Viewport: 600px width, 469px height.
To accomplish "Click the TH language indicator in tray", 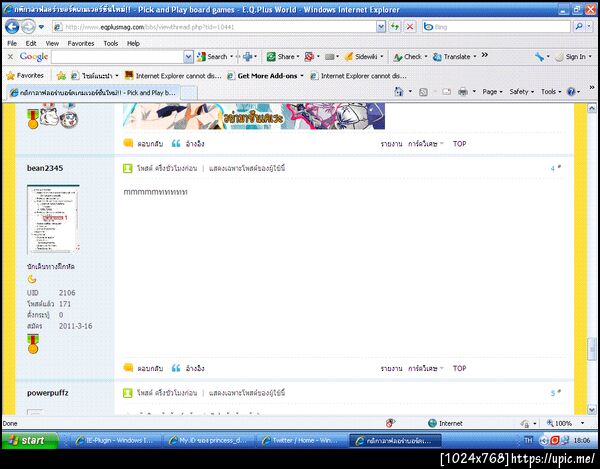I will coord(528,440).
